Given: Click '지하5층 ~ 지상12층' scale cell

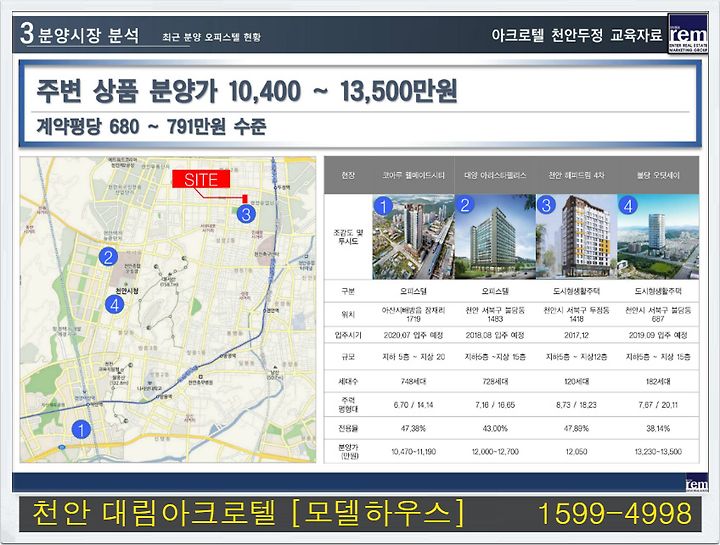Looking at the screenshot, I should pyautogui.click(x=576, y=357).
